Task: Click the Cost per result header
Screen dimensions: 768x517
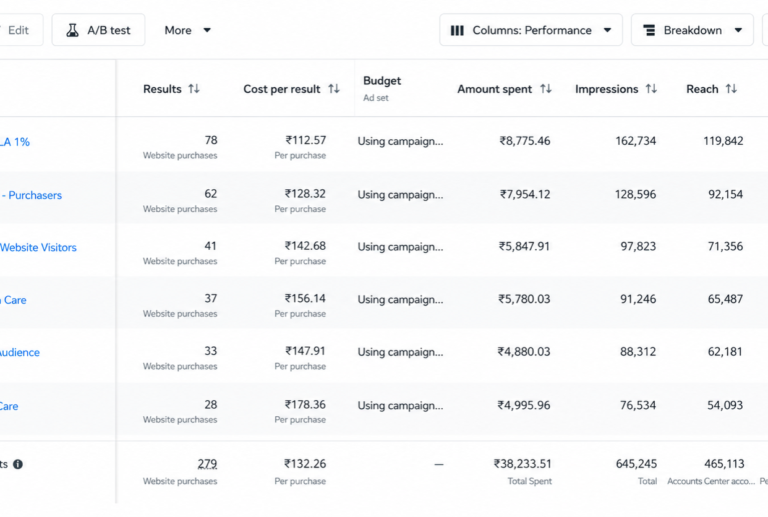Action: [282, 89]
